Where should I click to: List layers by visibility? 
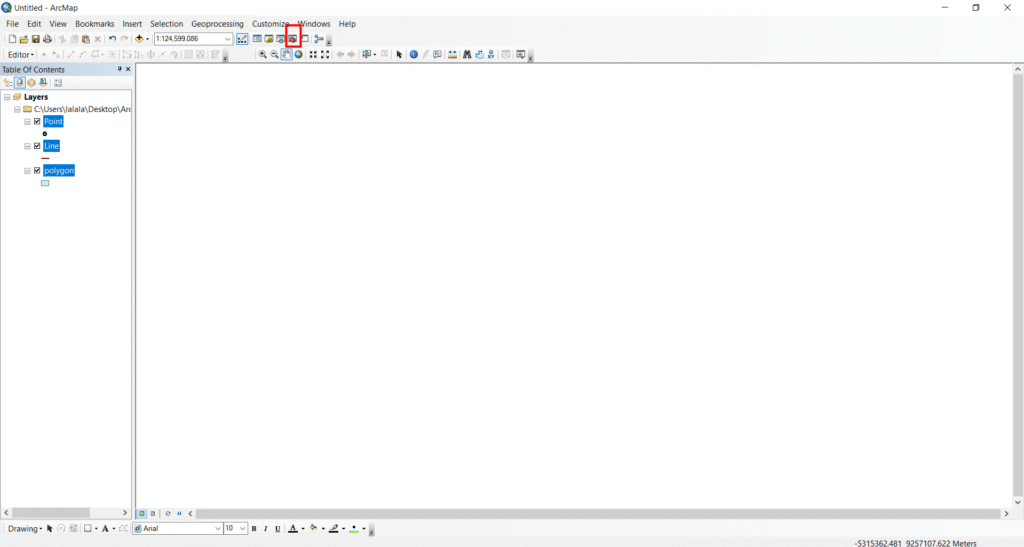point(31,83)
